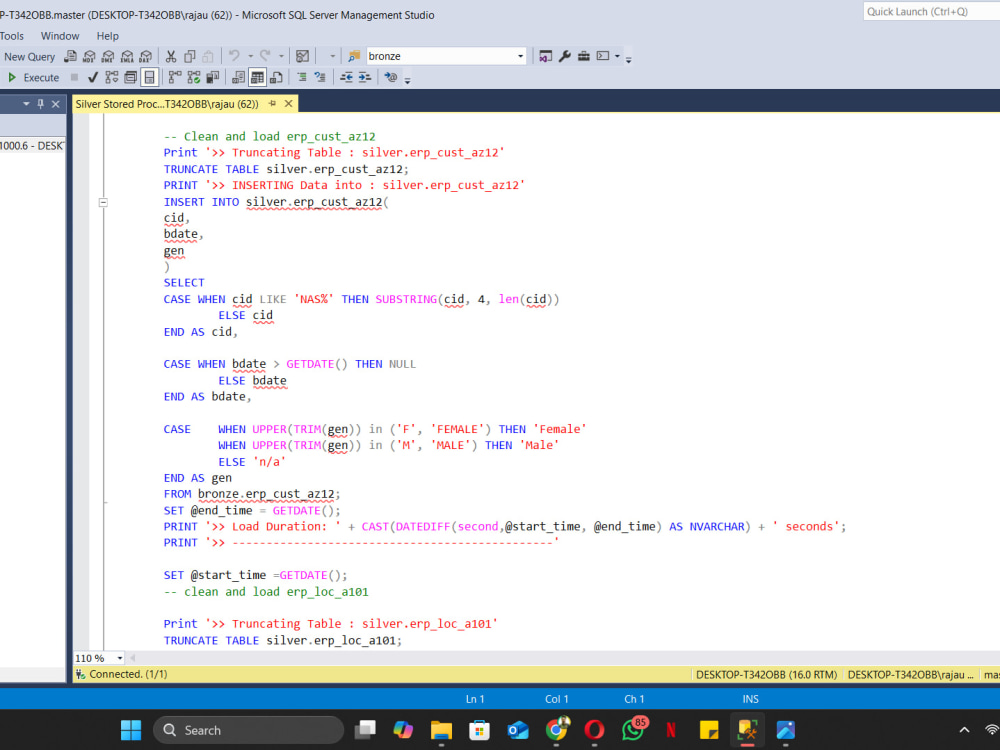Open the Visual Studio launcher icon
This screenshot has width=1000, height=750.
point(545,56)
